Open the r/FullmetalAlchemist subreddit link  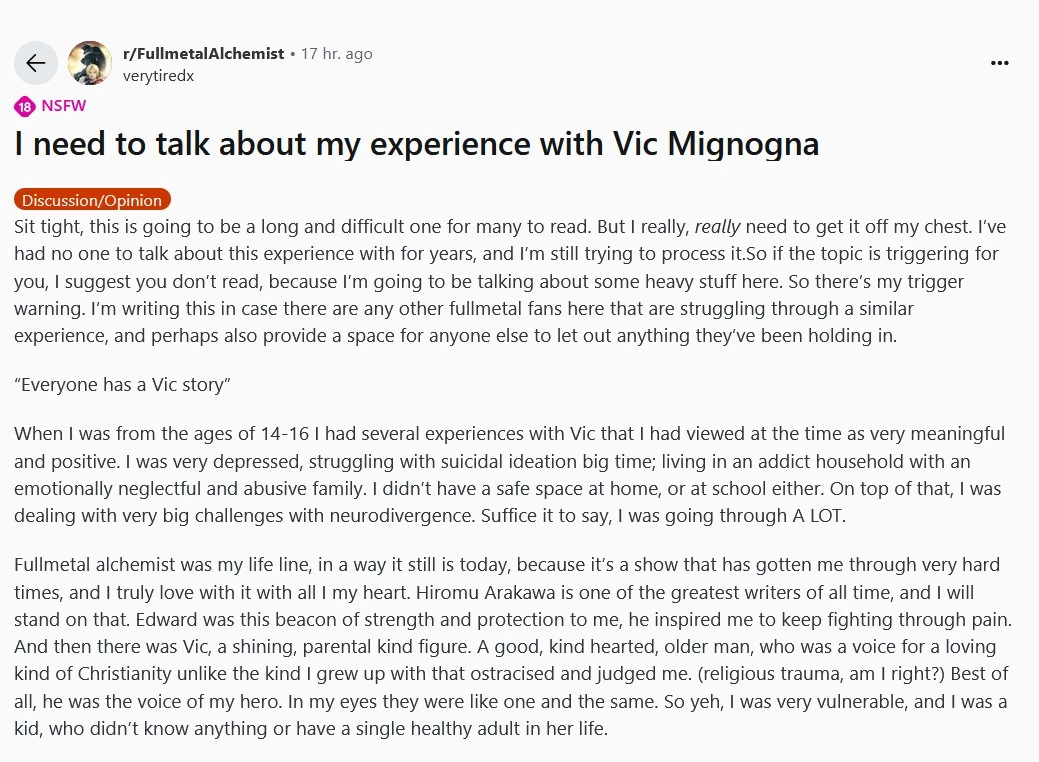[203, 54]
